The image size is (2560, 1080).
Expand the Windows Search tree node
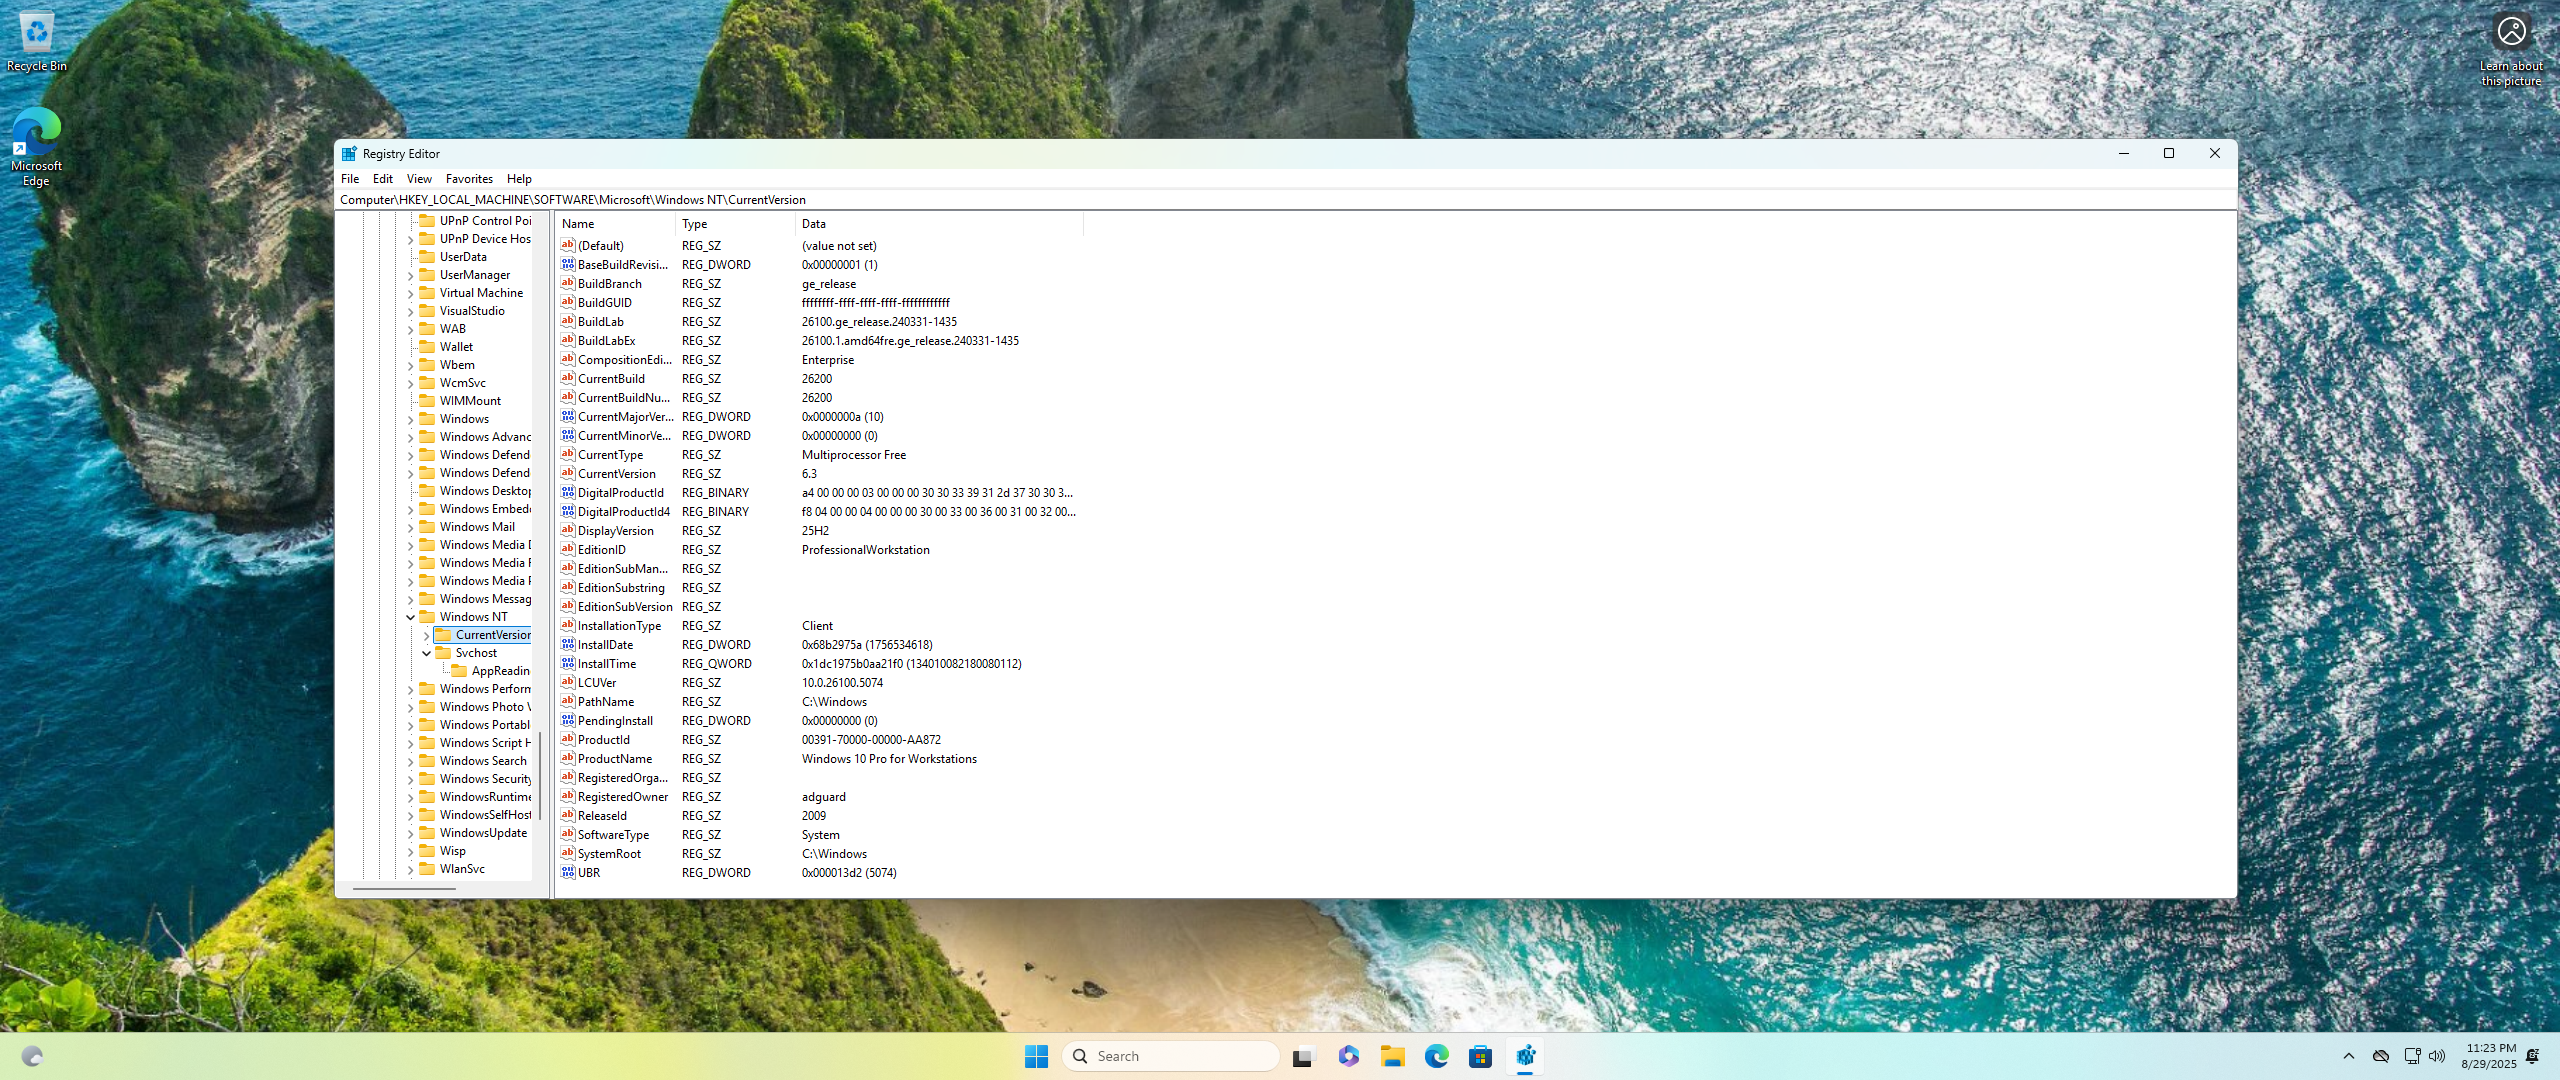tap(410, 761)
